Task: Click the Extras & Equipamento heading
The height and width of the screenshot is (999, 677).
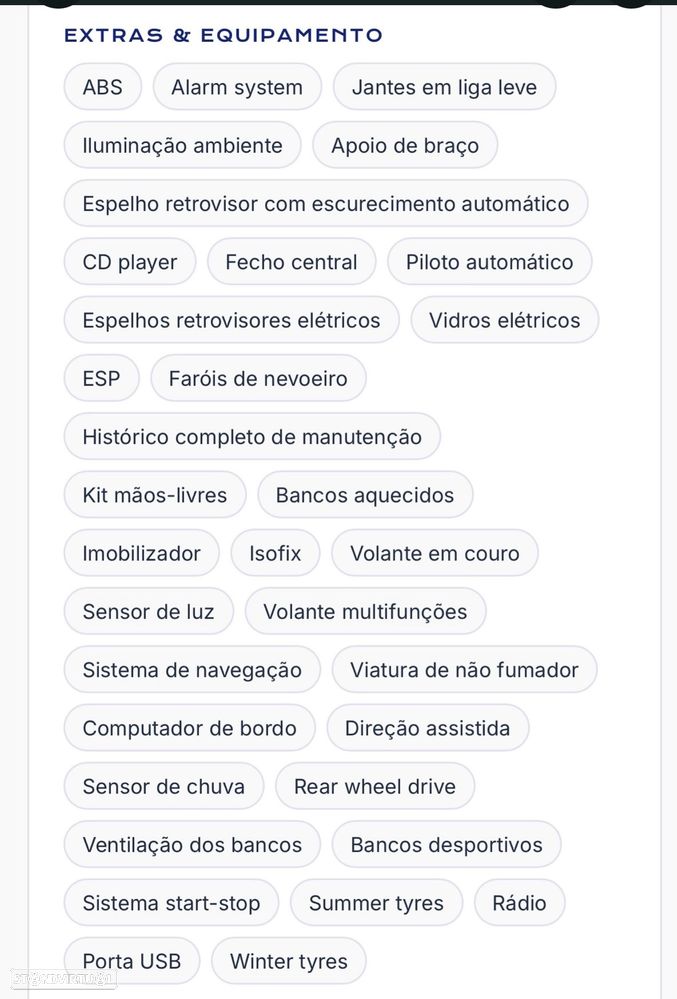Action: tap(224, 35)
